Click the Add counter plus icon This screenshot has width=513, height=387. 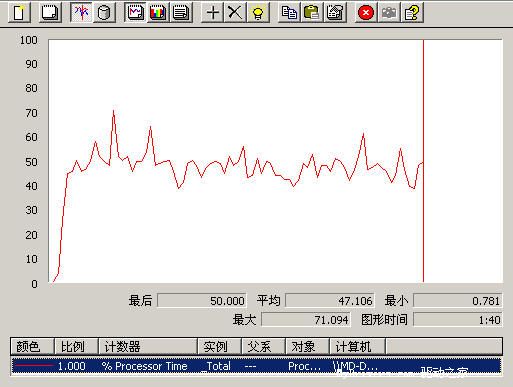tap(213, 13)
